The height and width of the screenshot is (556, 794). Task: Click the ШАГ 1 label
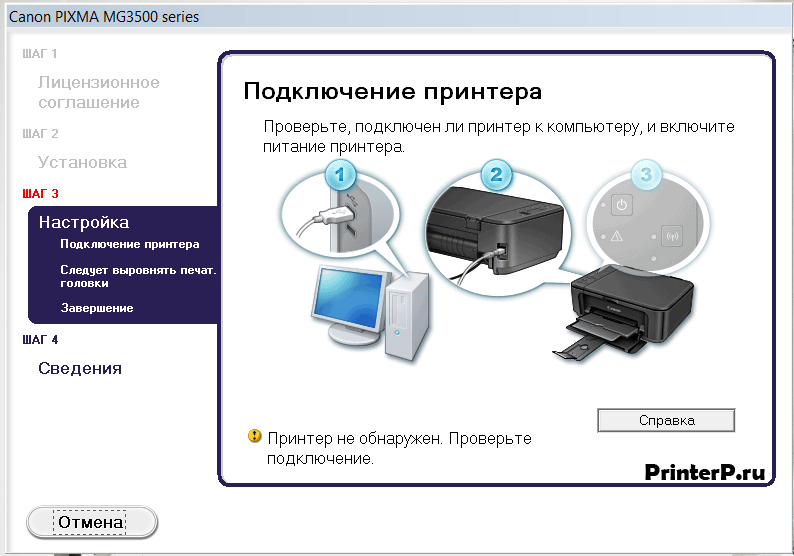click(x=39, y=54)
